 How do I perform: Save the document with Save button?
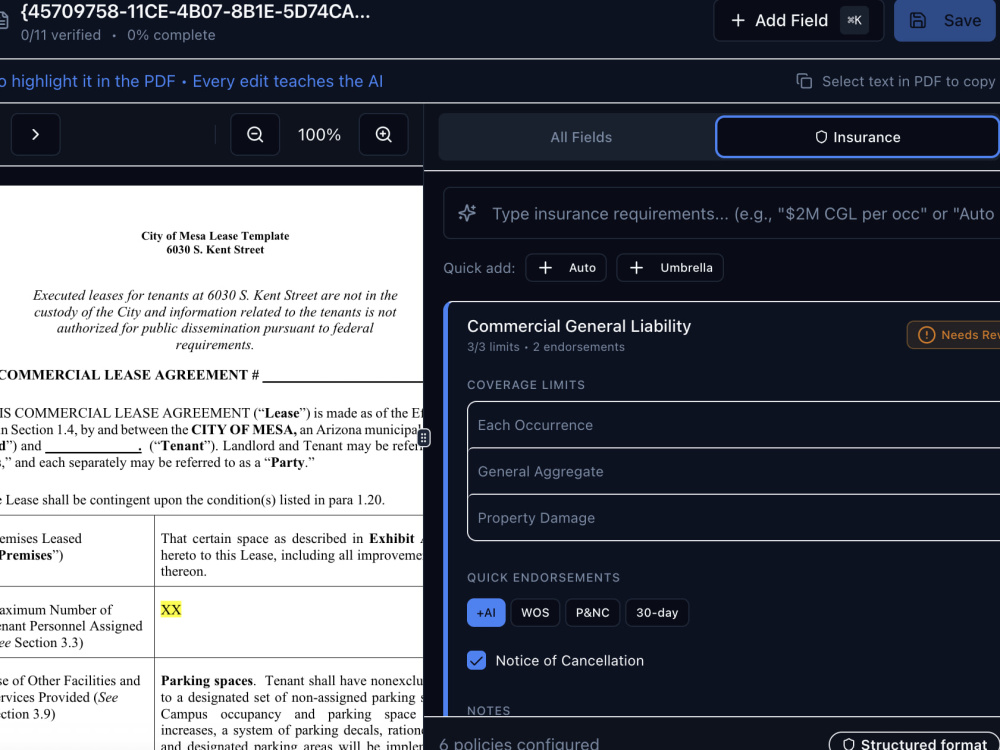pos(945,20)
